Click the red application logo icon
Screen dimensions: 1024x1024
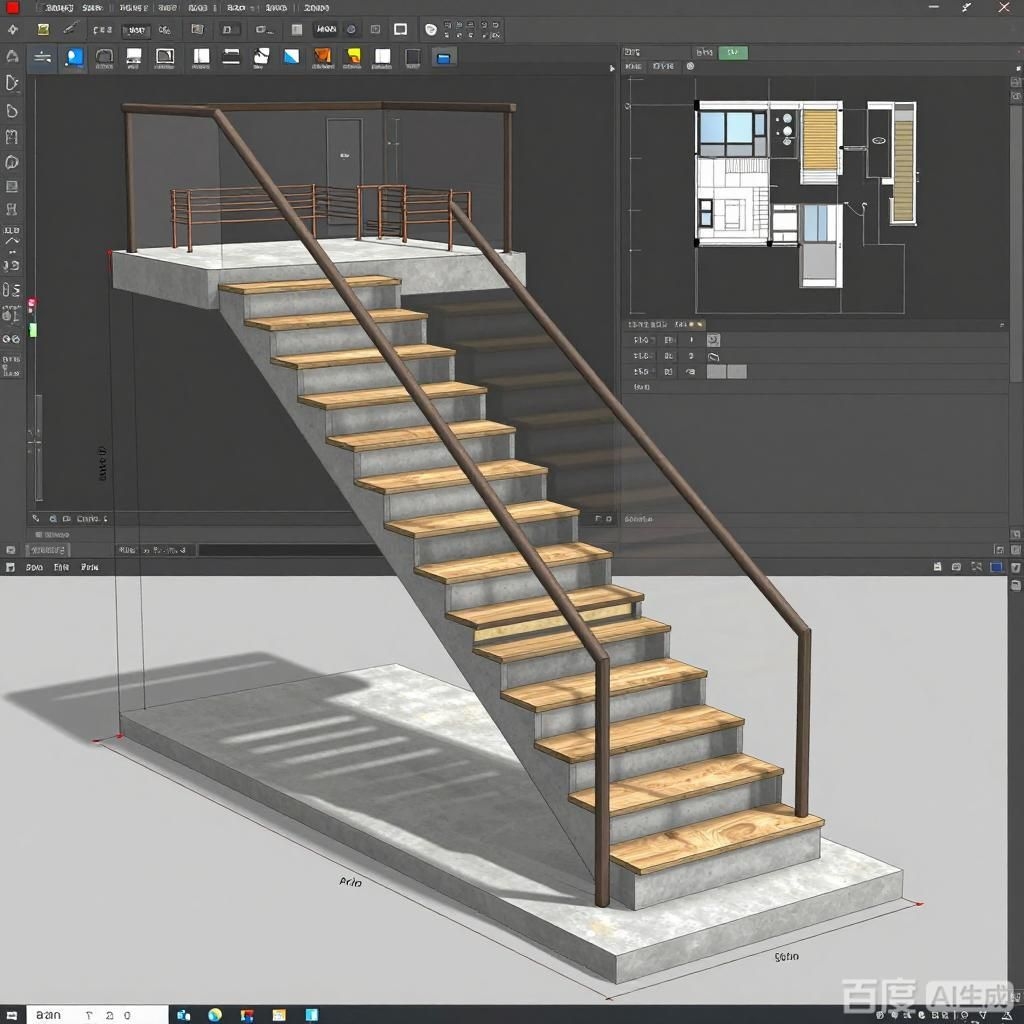pos(12,8)
